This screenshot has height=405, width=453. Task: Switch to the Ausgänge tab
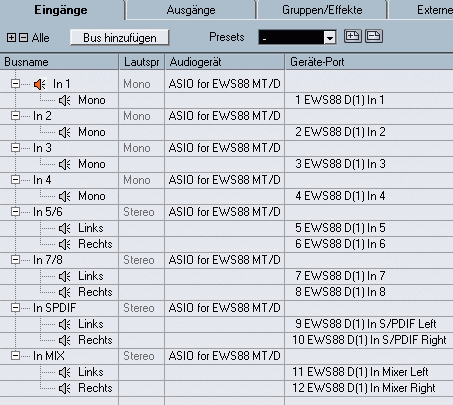191,10
